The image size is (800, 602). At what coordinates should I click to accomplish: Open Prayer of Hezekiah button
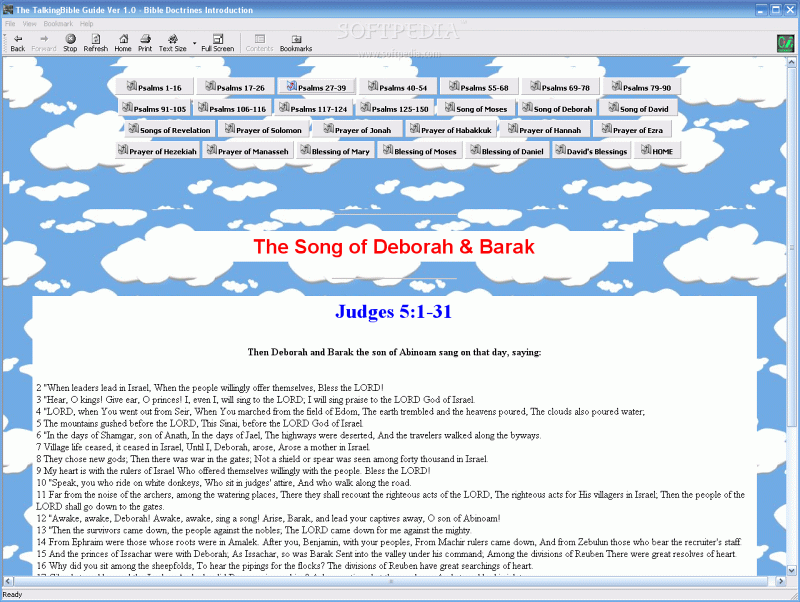click(157, 151)
